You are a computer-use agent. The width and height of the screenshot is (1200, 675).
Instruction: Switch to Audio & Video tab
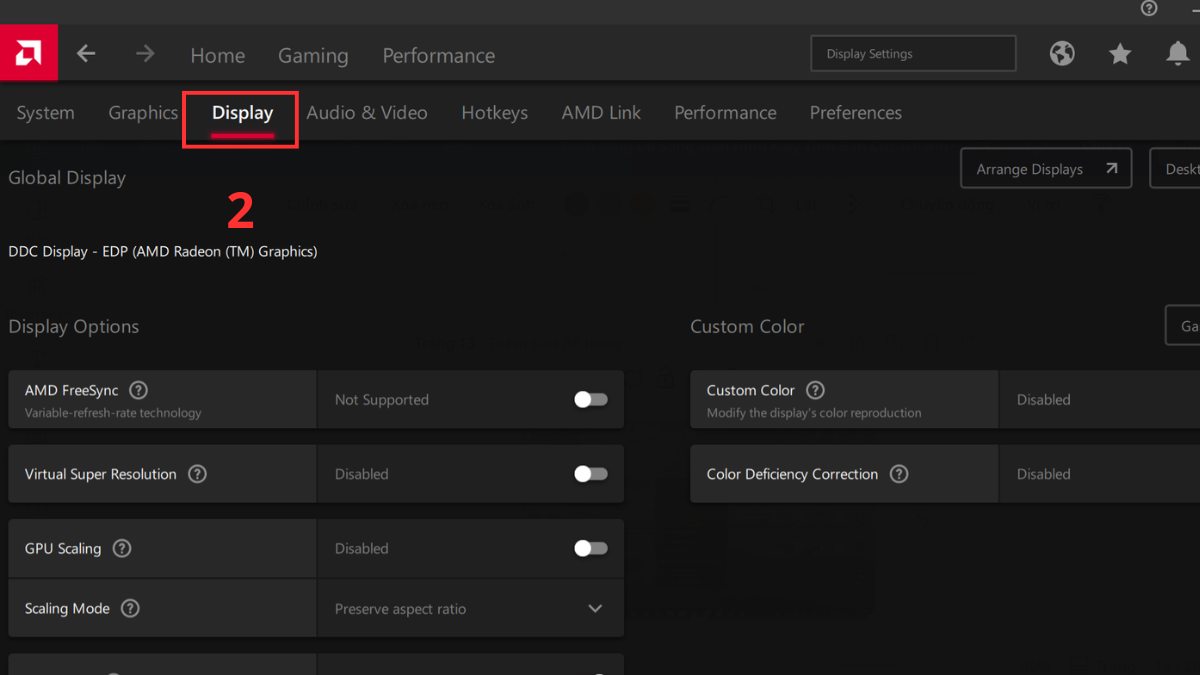367,113
